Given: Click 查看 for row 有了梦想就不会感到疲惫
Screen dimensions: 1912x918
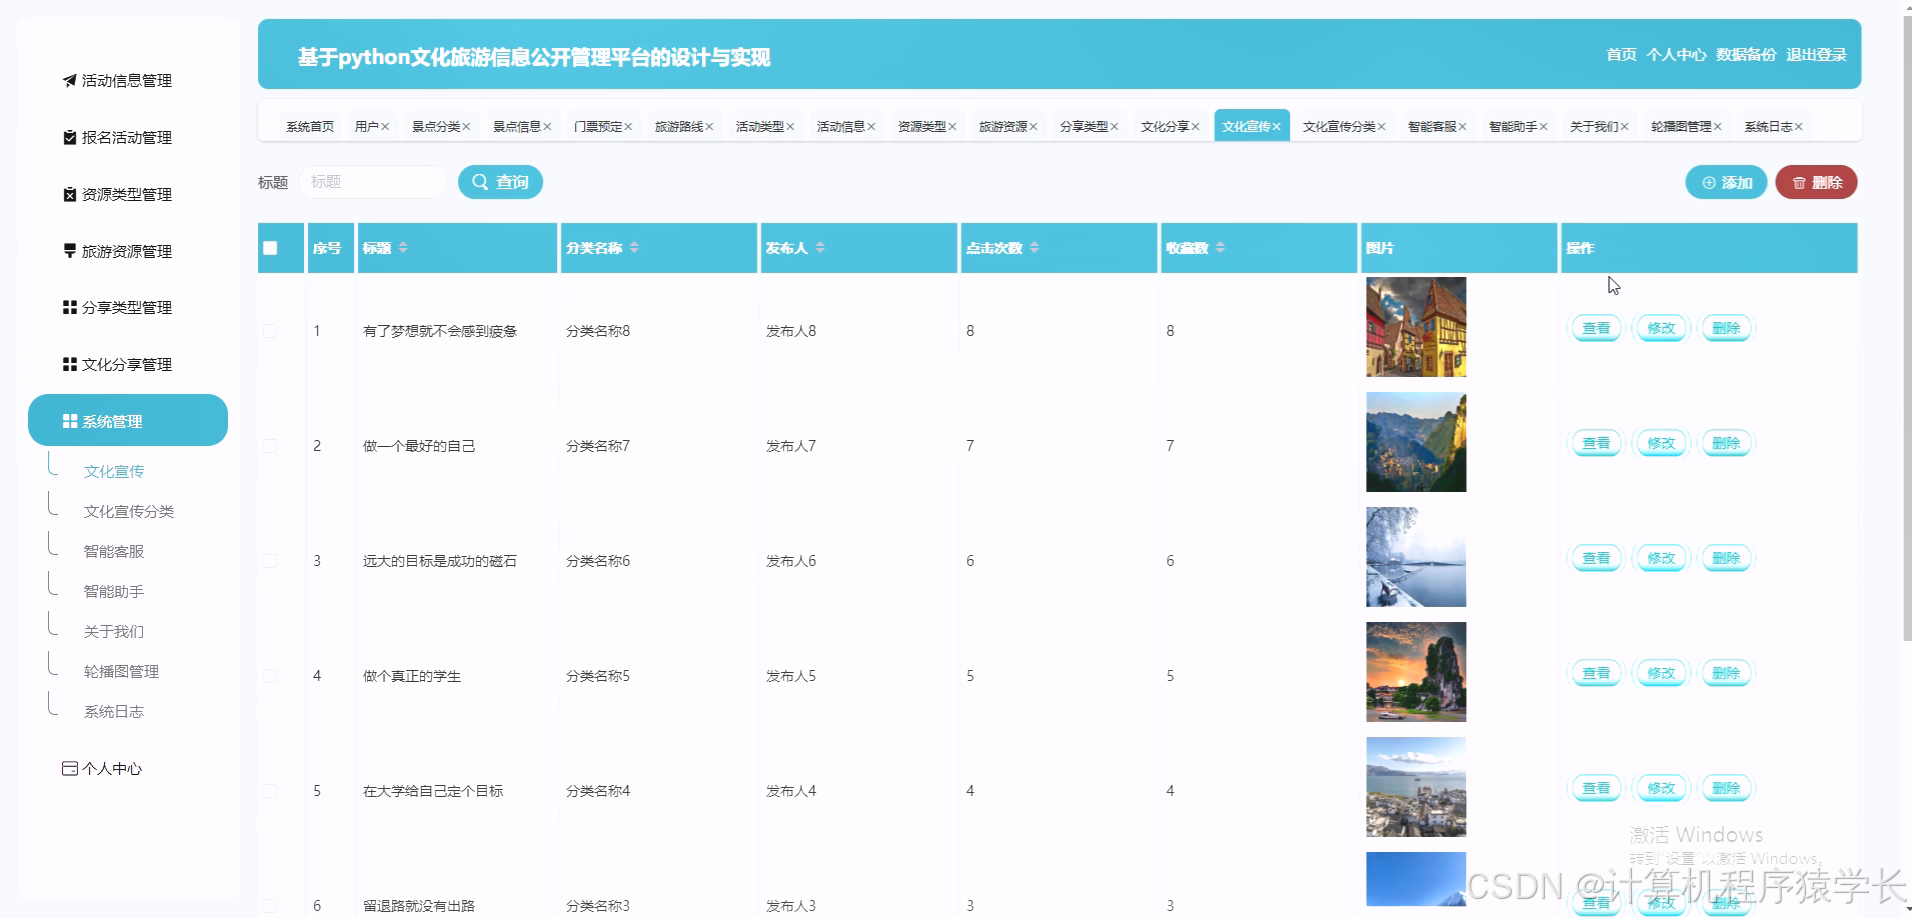Looking at the screenshot, I should [x=1596, y=328].
